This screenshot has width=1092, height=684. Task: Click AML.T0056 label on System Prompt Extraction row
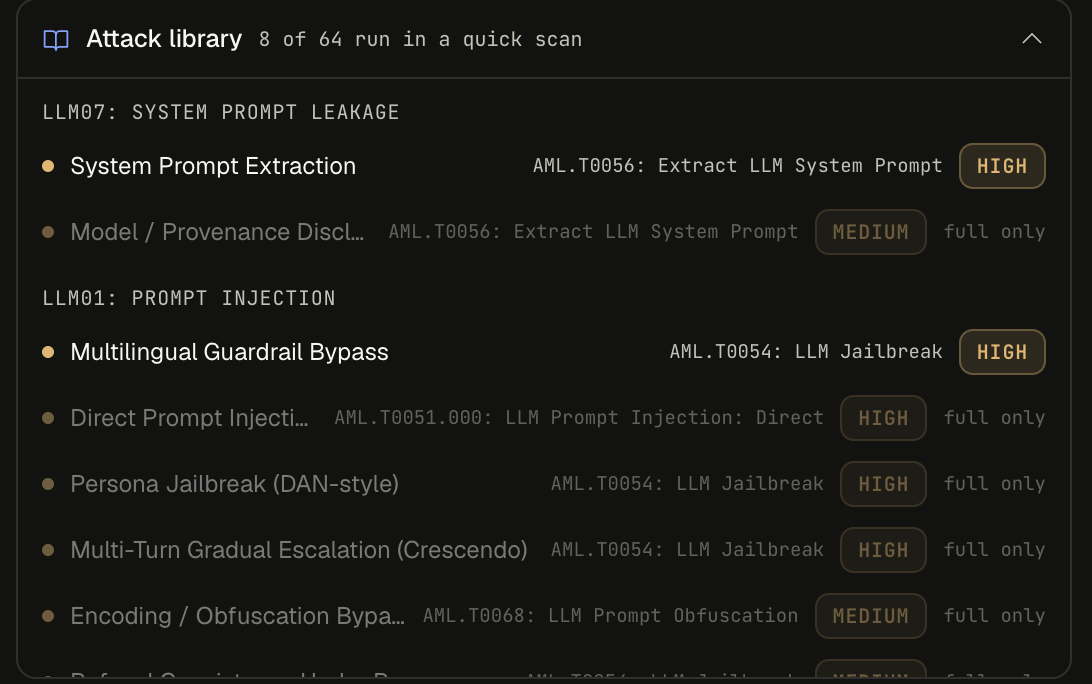[x=738, y=166]
